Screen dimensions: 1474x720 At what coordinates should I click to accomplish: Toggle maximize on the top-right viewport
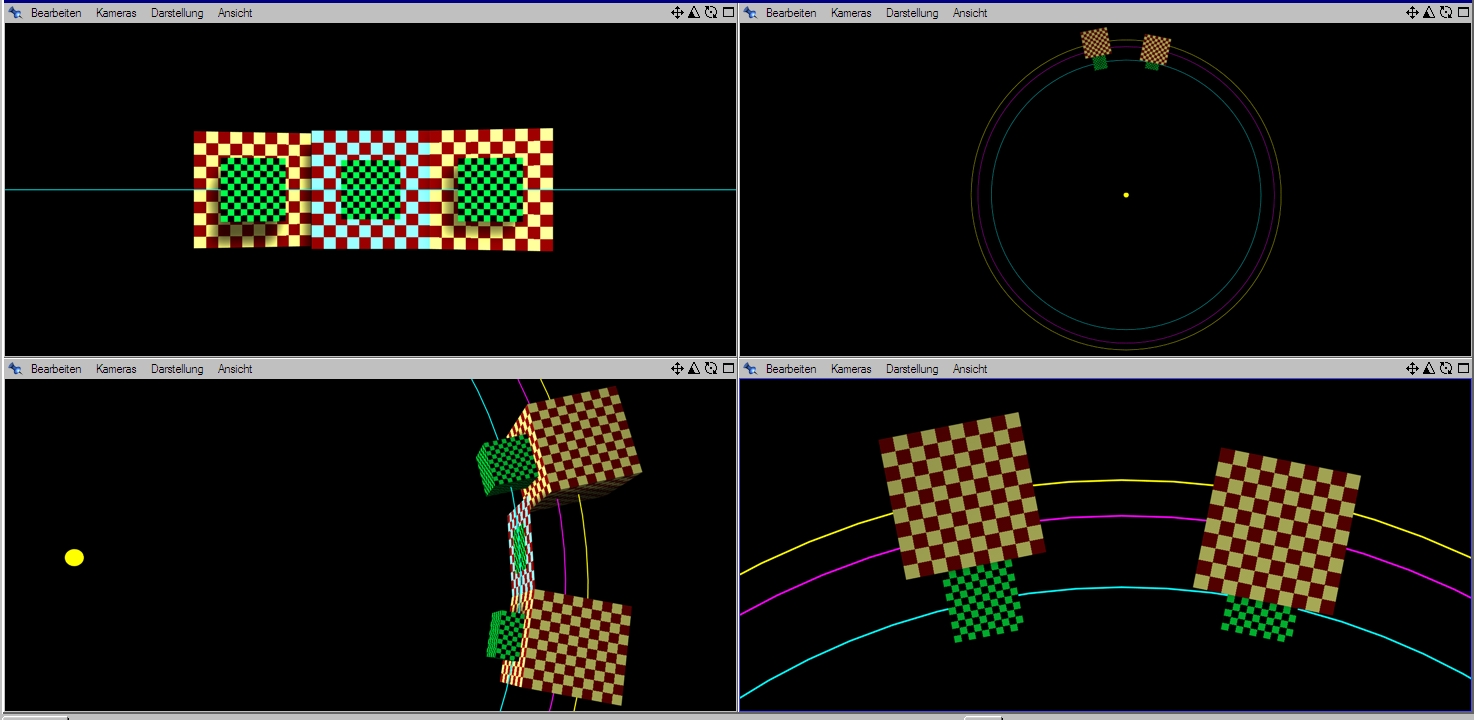click(1463, 13)
